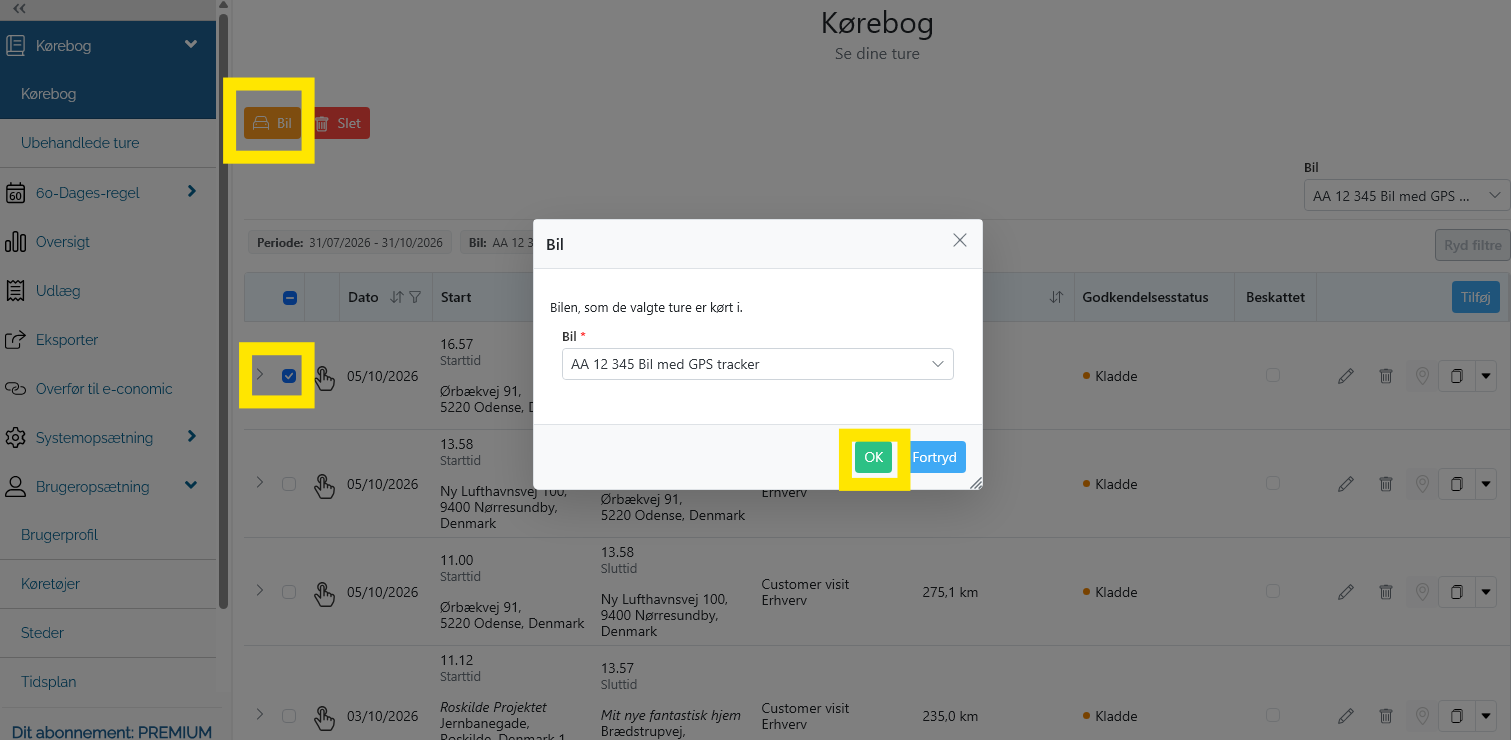This screenshot has width=1511, height=740.
Task: Click the "275,1 km" distance cell
Action: (950, 592)
